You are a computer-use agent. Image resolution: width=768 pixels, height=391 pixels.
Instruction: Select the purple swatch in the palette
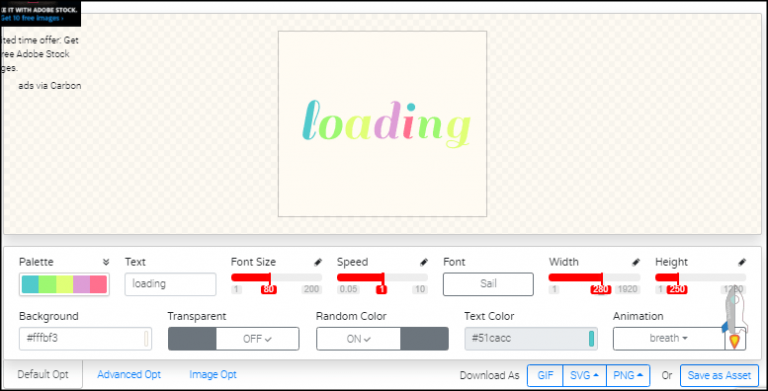pos(81,284)
